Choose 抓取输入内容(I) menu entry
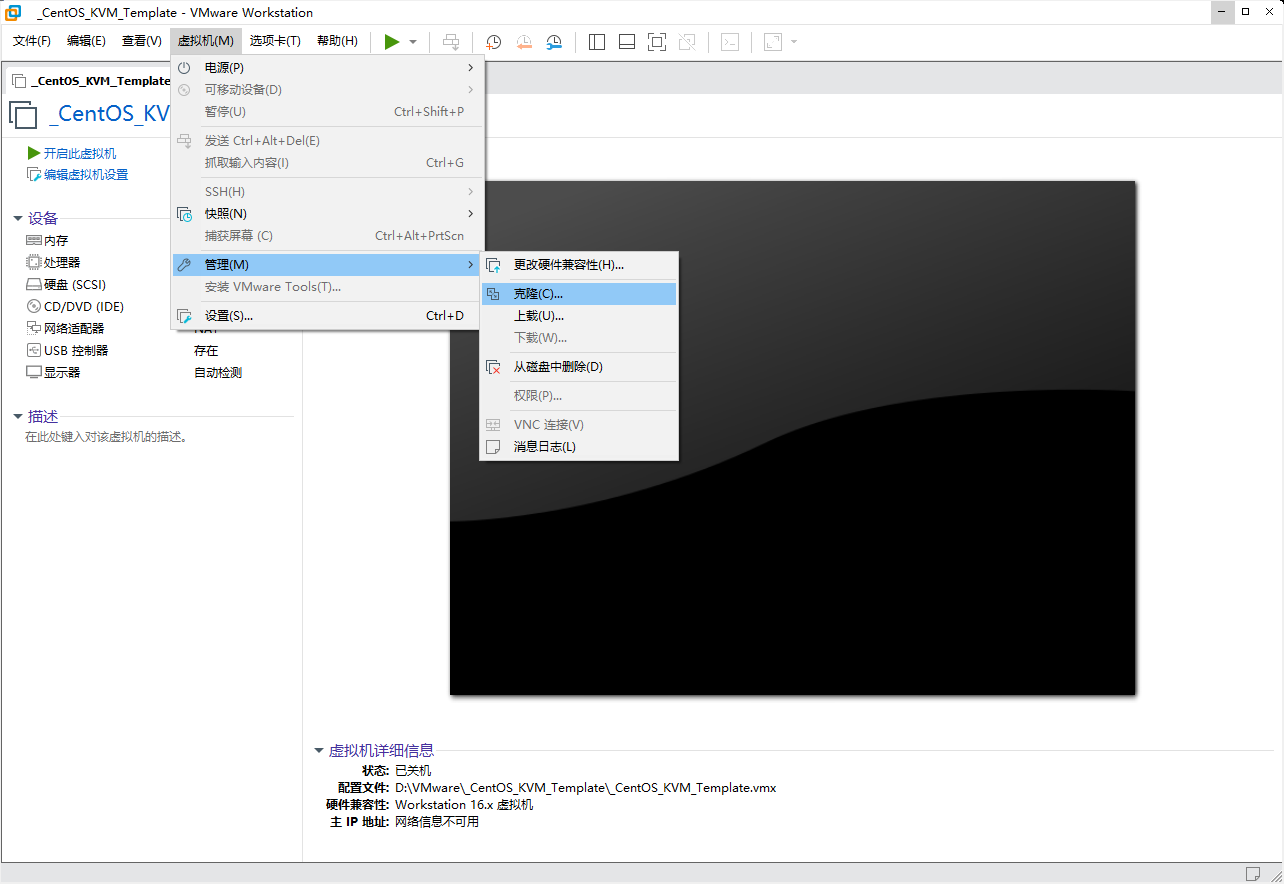 (327, 163)
